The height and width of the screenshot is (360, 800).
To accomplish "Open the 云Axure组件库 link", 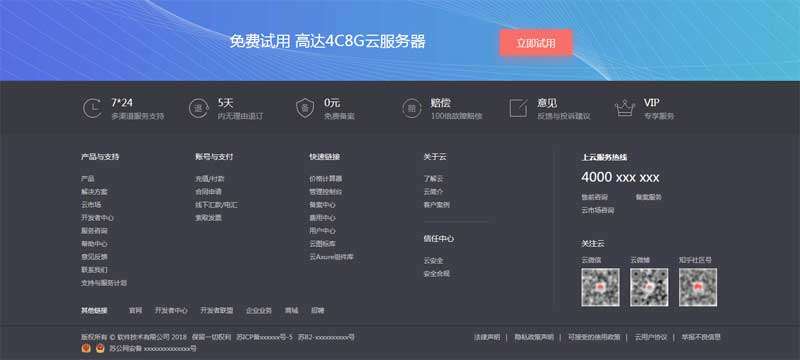I will [x=331, y=257].
